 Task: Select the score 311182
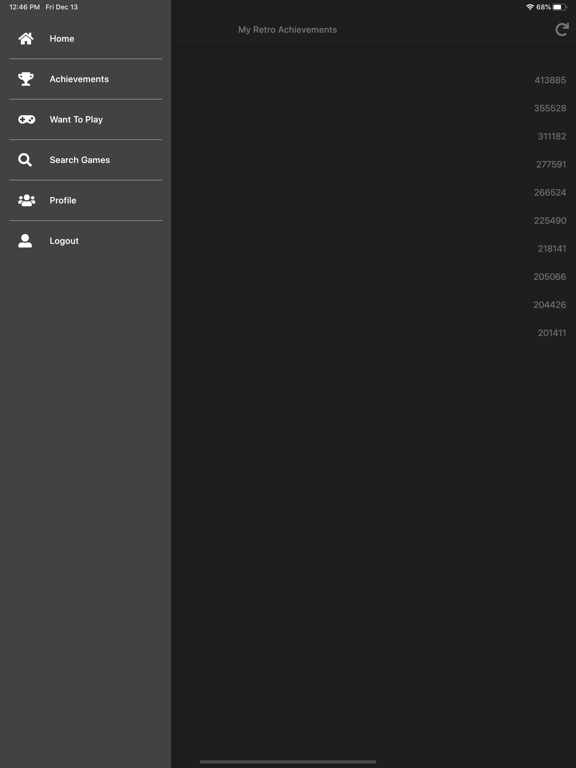pos(552,136)
